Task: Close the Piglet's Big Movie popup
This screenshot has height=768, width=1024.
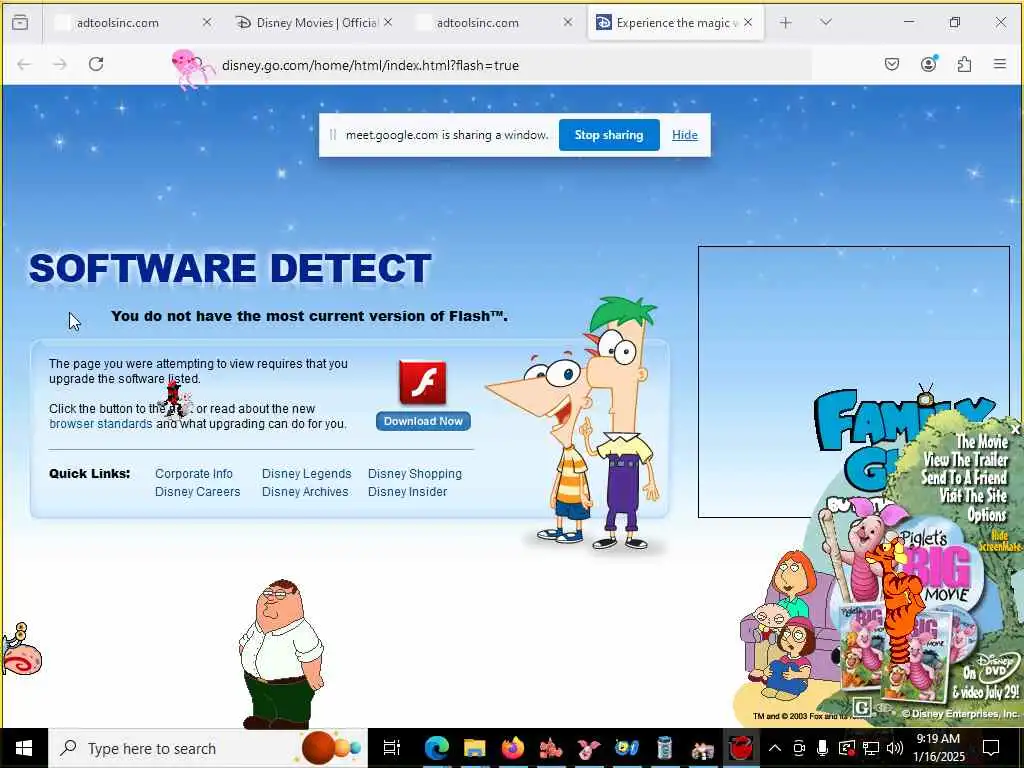Action: [1015, 430]
